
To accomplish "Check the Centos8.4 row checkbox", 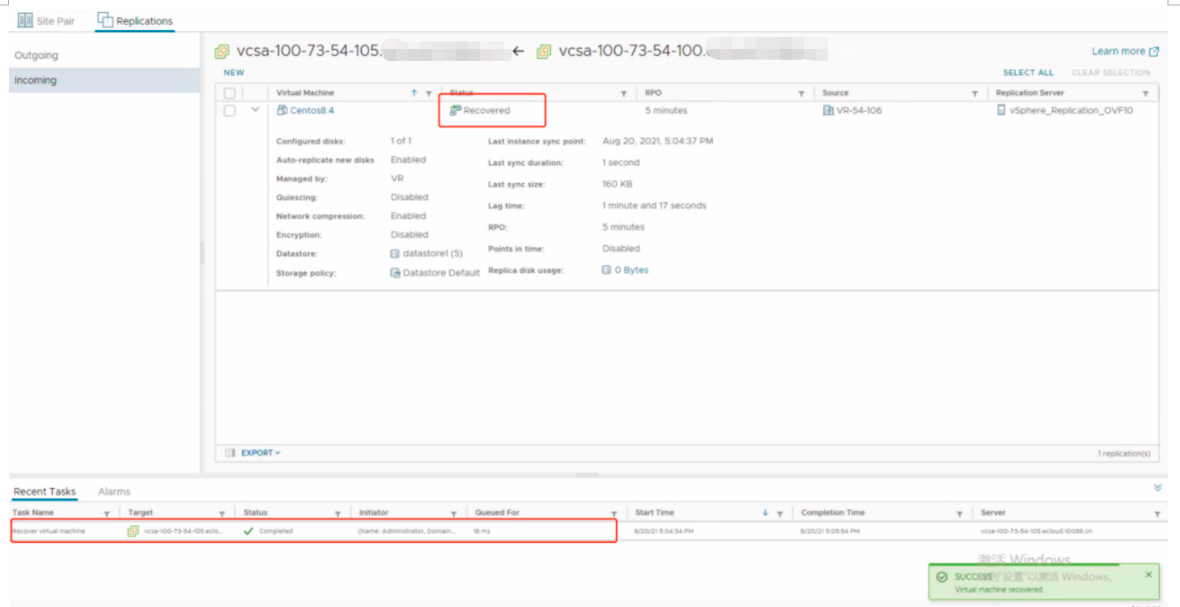I will (229, 110).
